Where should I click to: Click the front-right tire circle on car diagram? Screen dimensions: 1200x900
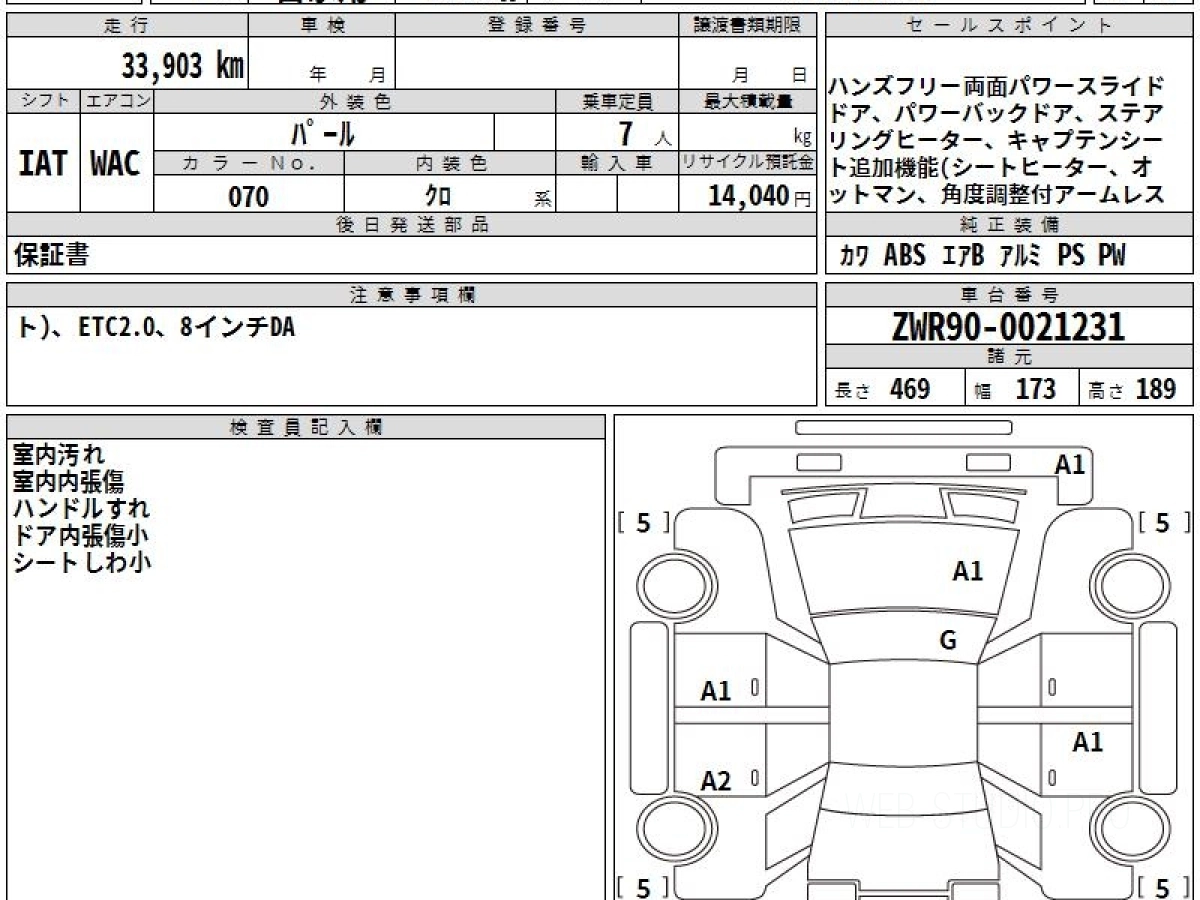(x=1128, y=583)
